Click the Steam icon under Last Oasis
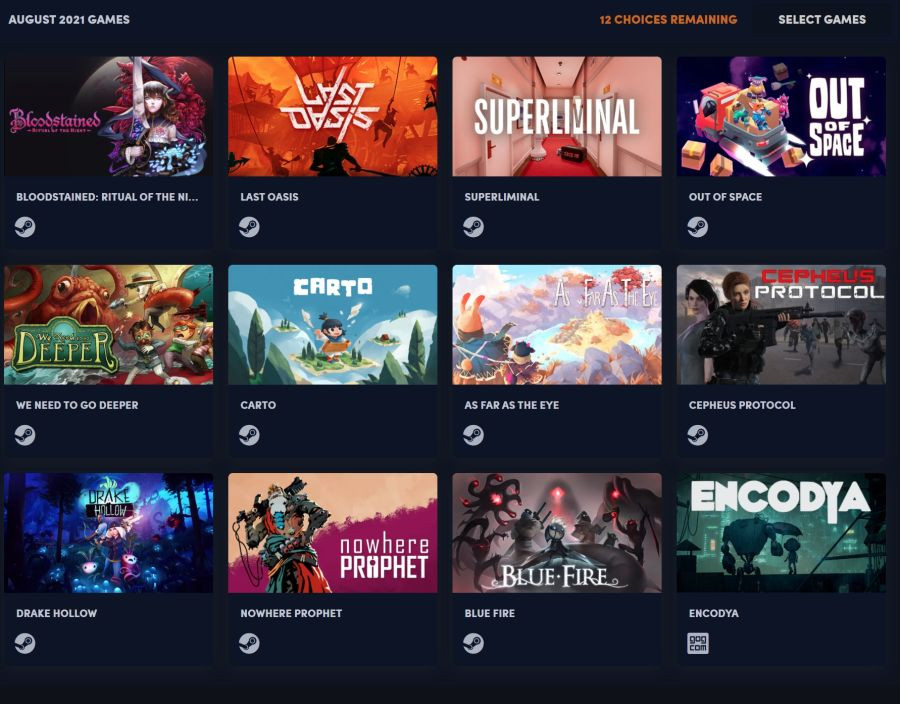900x704 pixels. [249, 227]
